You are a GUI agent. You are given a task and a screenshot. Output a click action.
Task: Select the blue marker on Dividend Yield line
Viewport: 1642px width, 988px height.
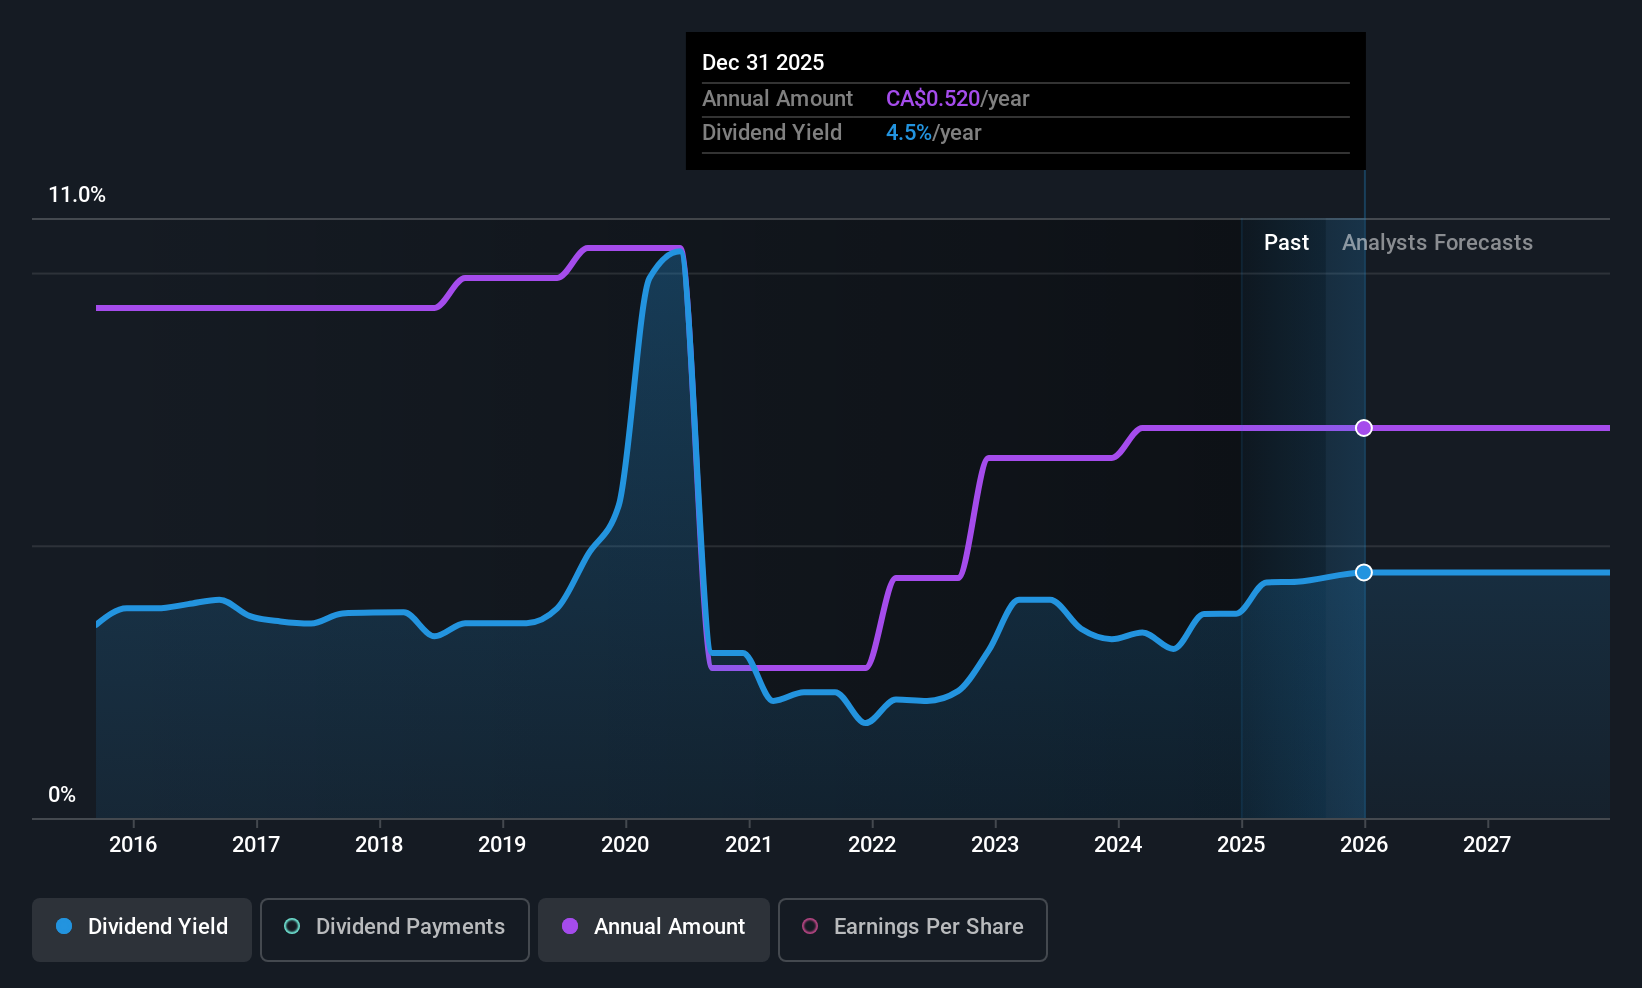click(1363, 573)
